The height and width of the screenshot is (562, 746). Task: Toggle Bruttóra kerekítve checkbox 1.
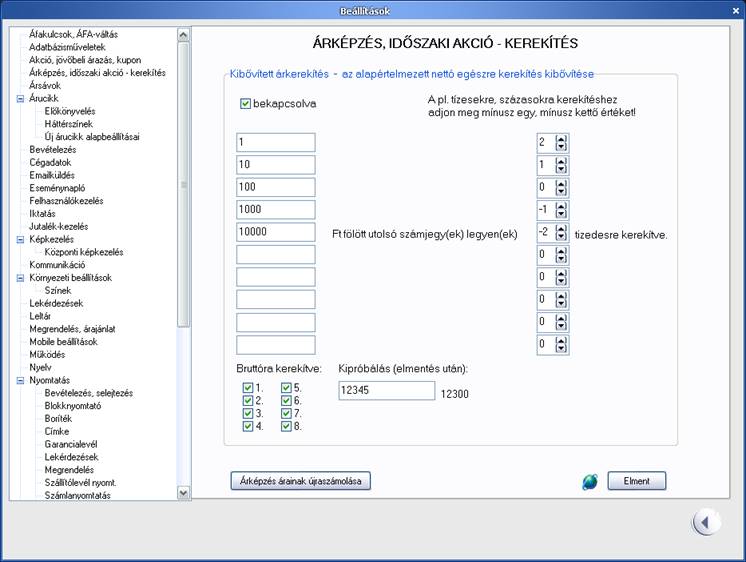coord(247,388)
